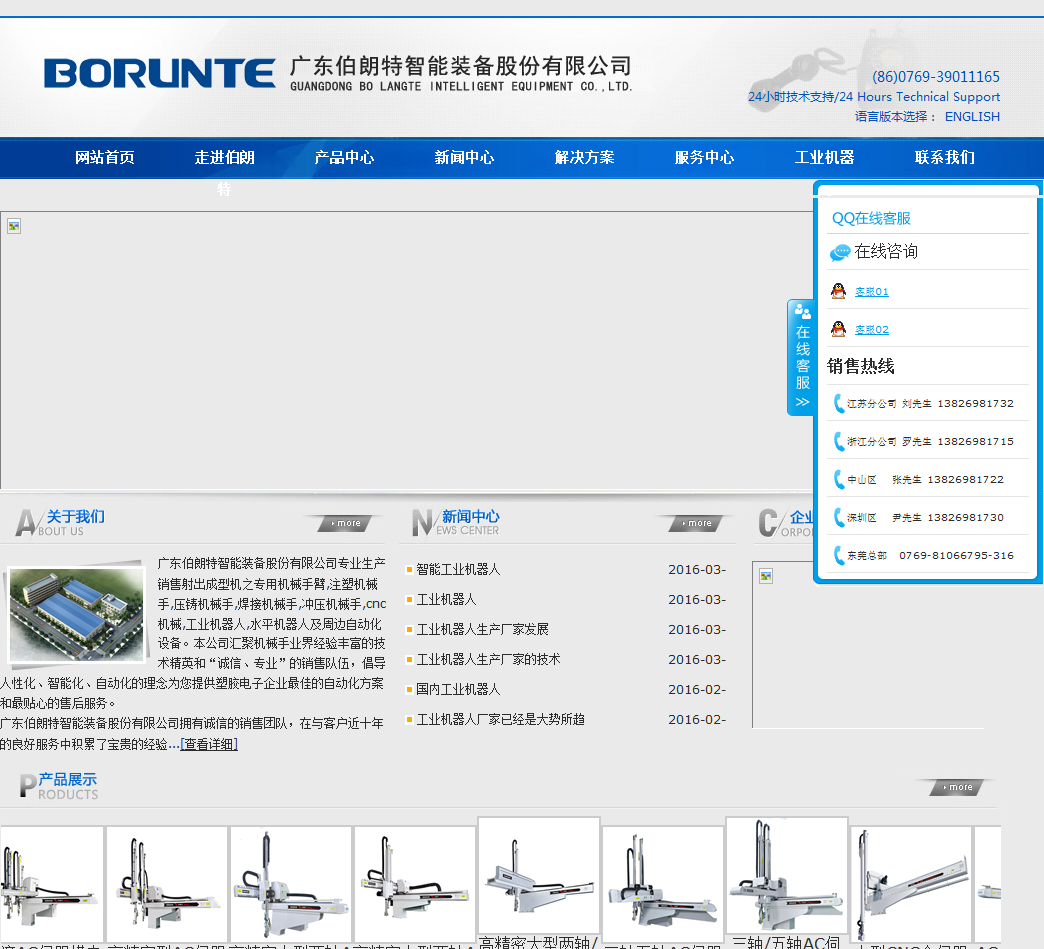Click the QQ在线客服 panel title
Screen dimensions: 1044x949
871,218
